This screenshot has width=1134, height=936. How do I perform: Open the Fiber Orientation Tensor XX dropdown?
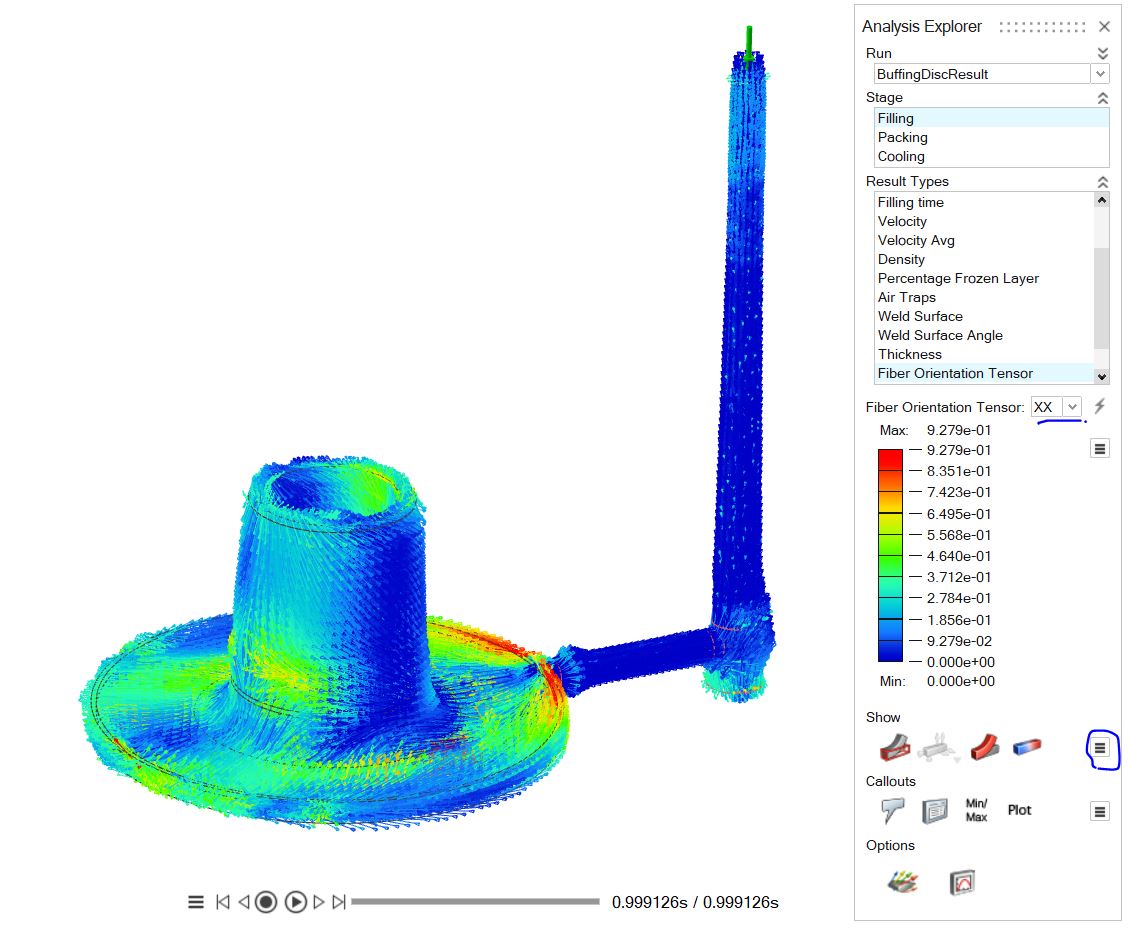(x=1056, y=407)
